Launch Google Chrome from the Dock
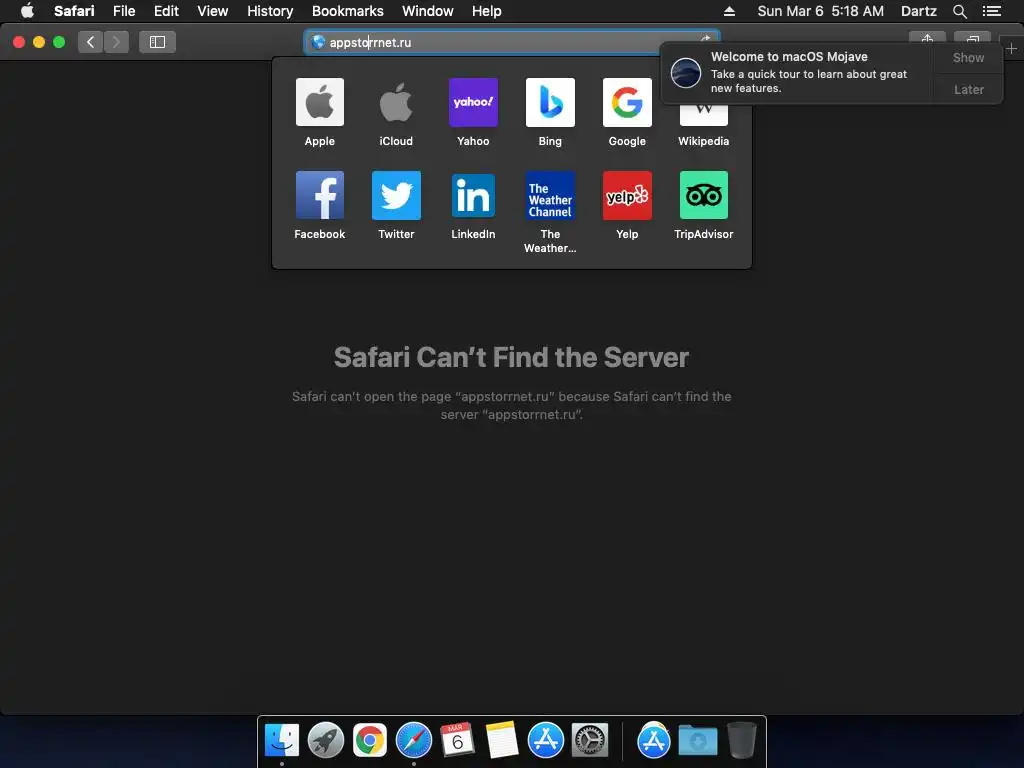The width and height of the screenshot is (1024, 768). coord(370,741)
